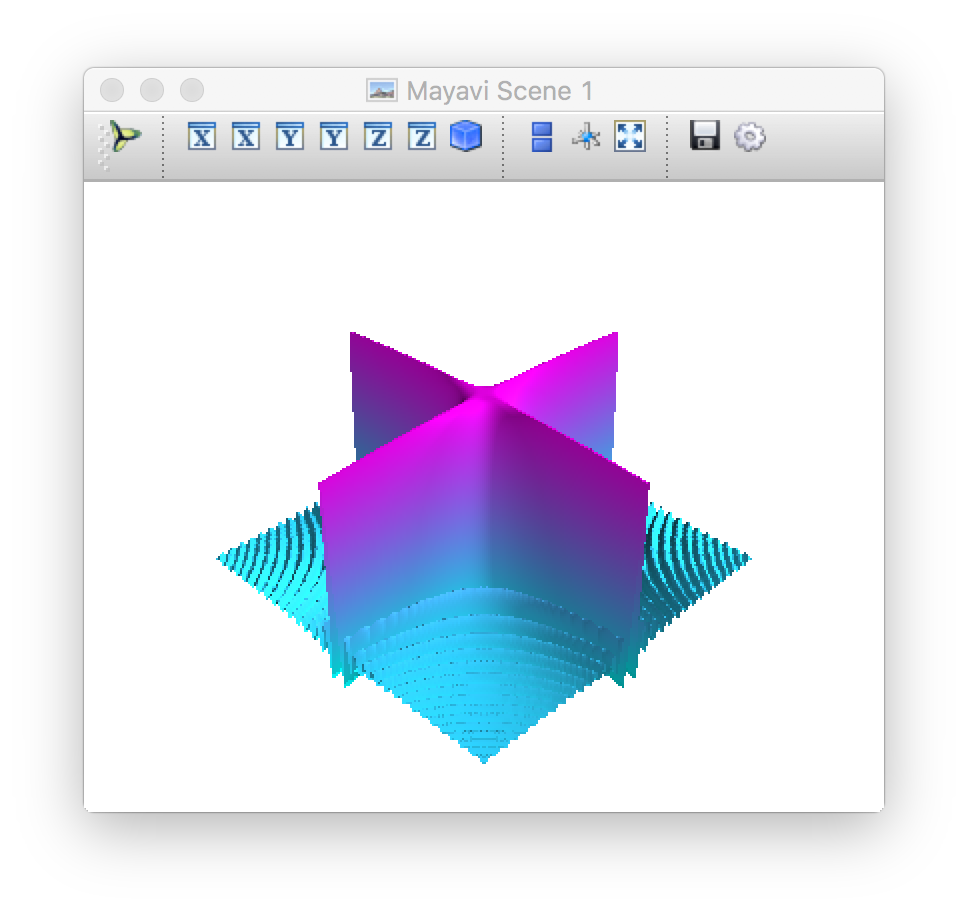Viewport: 968px width, 912px height.
Task: Click the Mayavi Scene 1 window title
Action: point(499,91)
